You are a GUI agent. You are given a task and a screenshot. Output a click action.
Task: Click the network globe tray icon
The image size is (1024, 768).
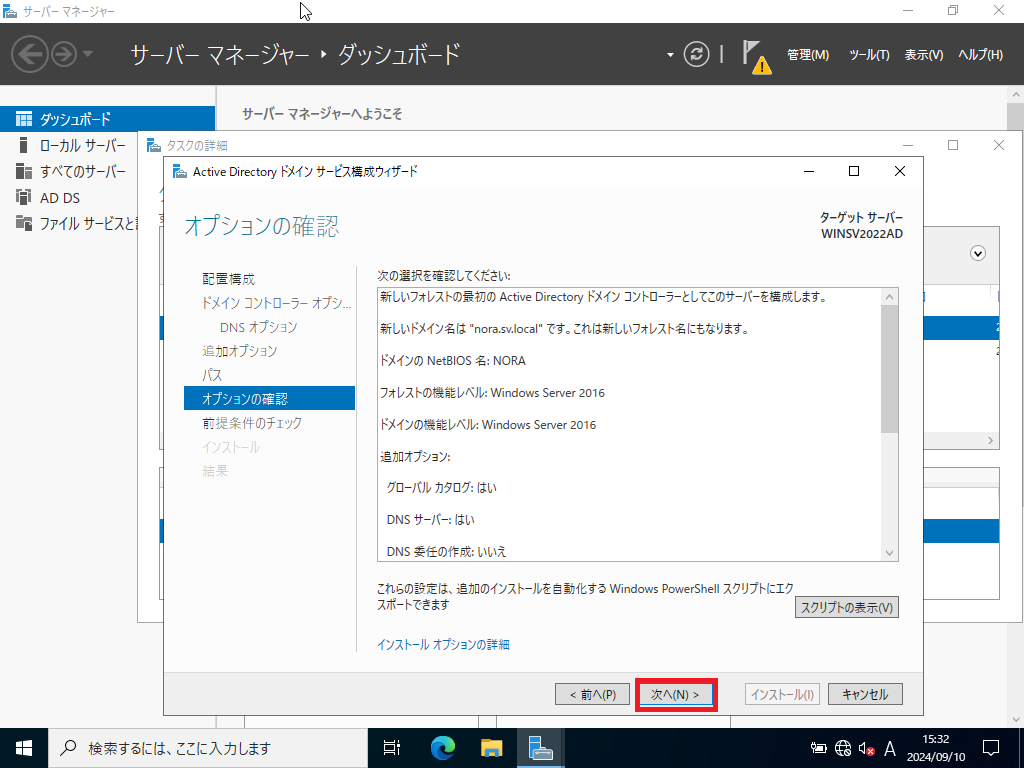(x=843, y=748)
